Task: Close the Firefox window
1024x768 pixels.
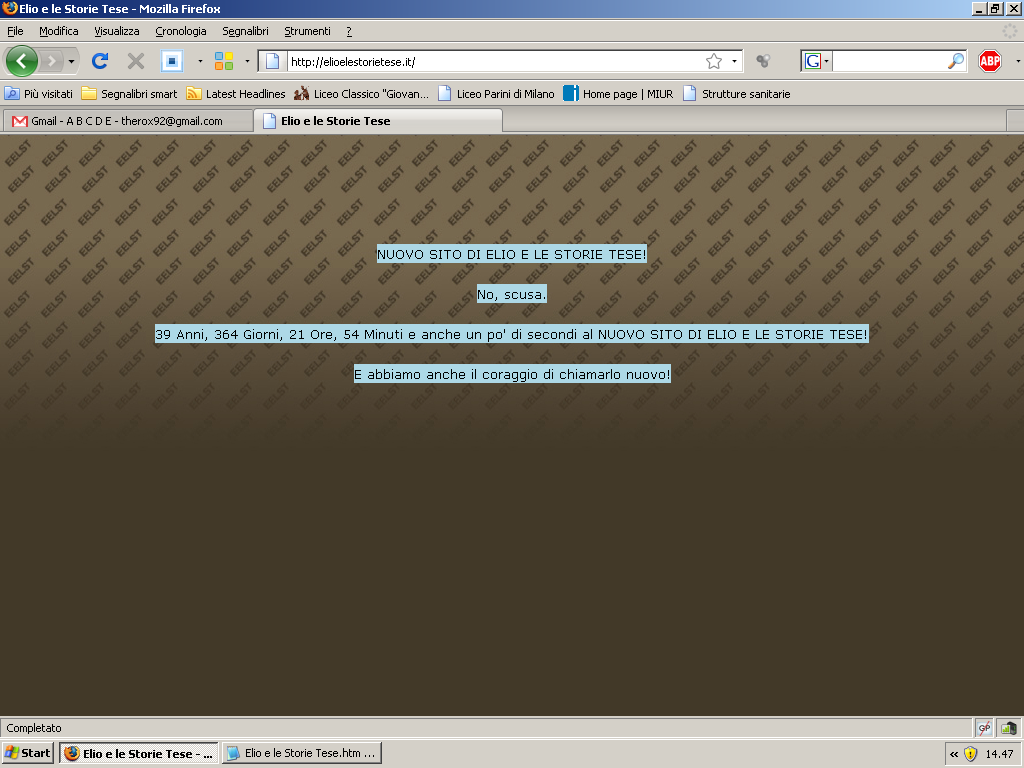Action: (x=1013, y=8)
